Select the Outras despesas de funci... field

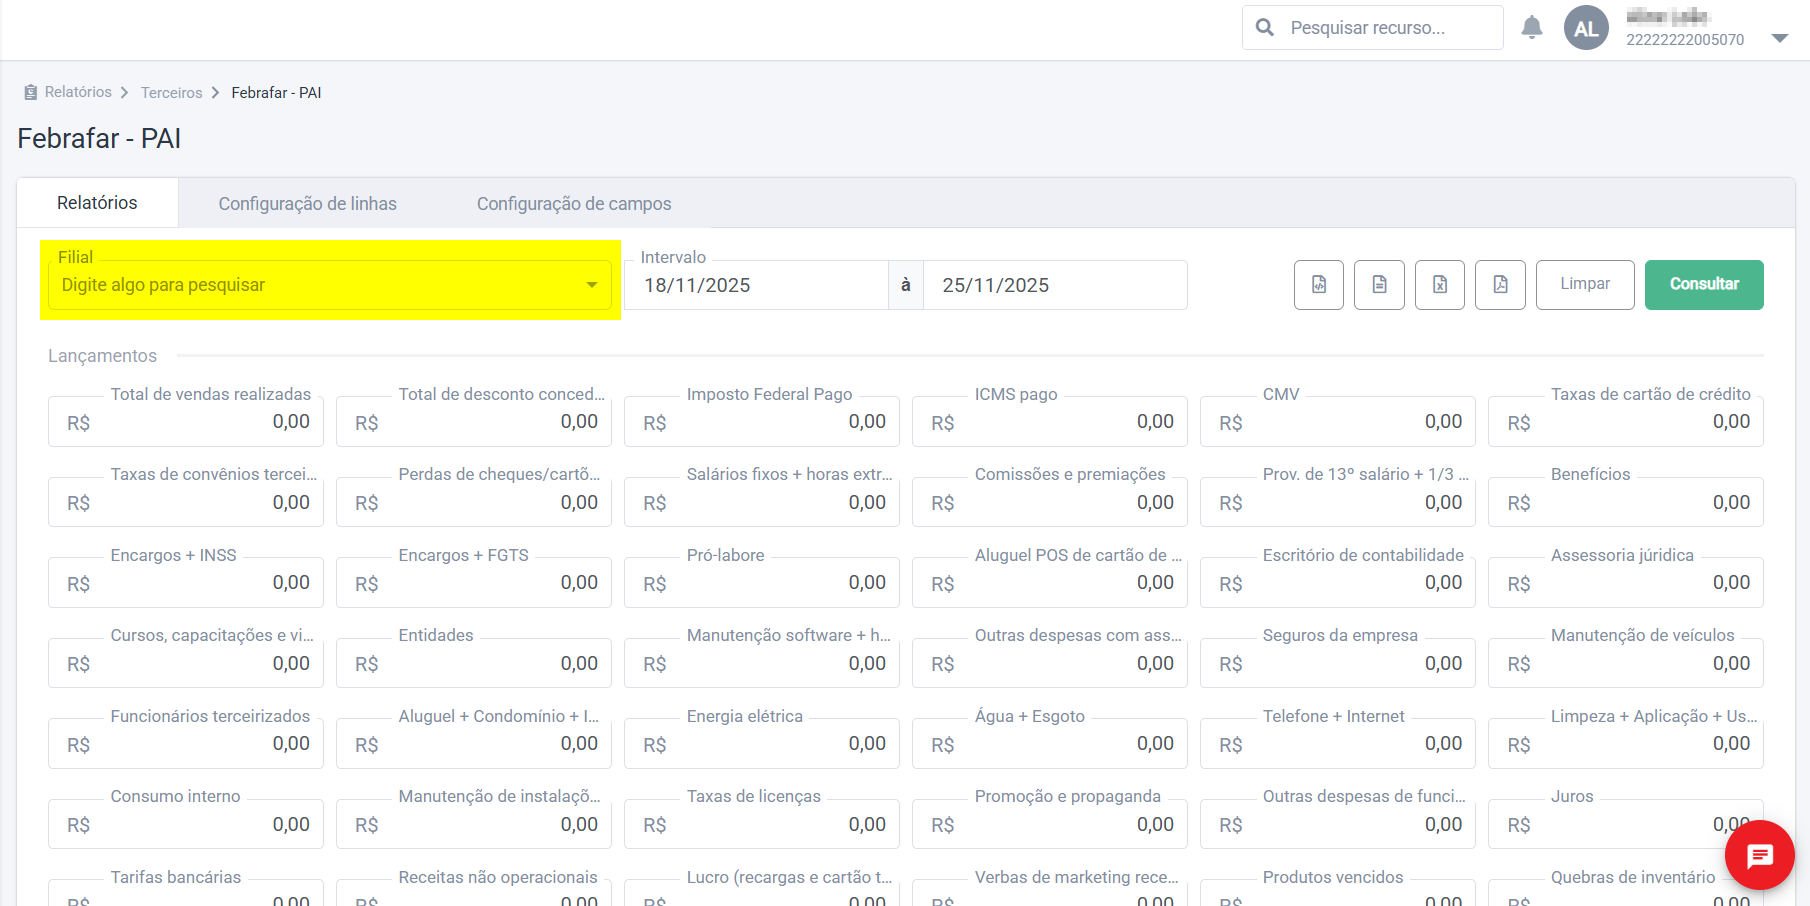[1338, 824]
